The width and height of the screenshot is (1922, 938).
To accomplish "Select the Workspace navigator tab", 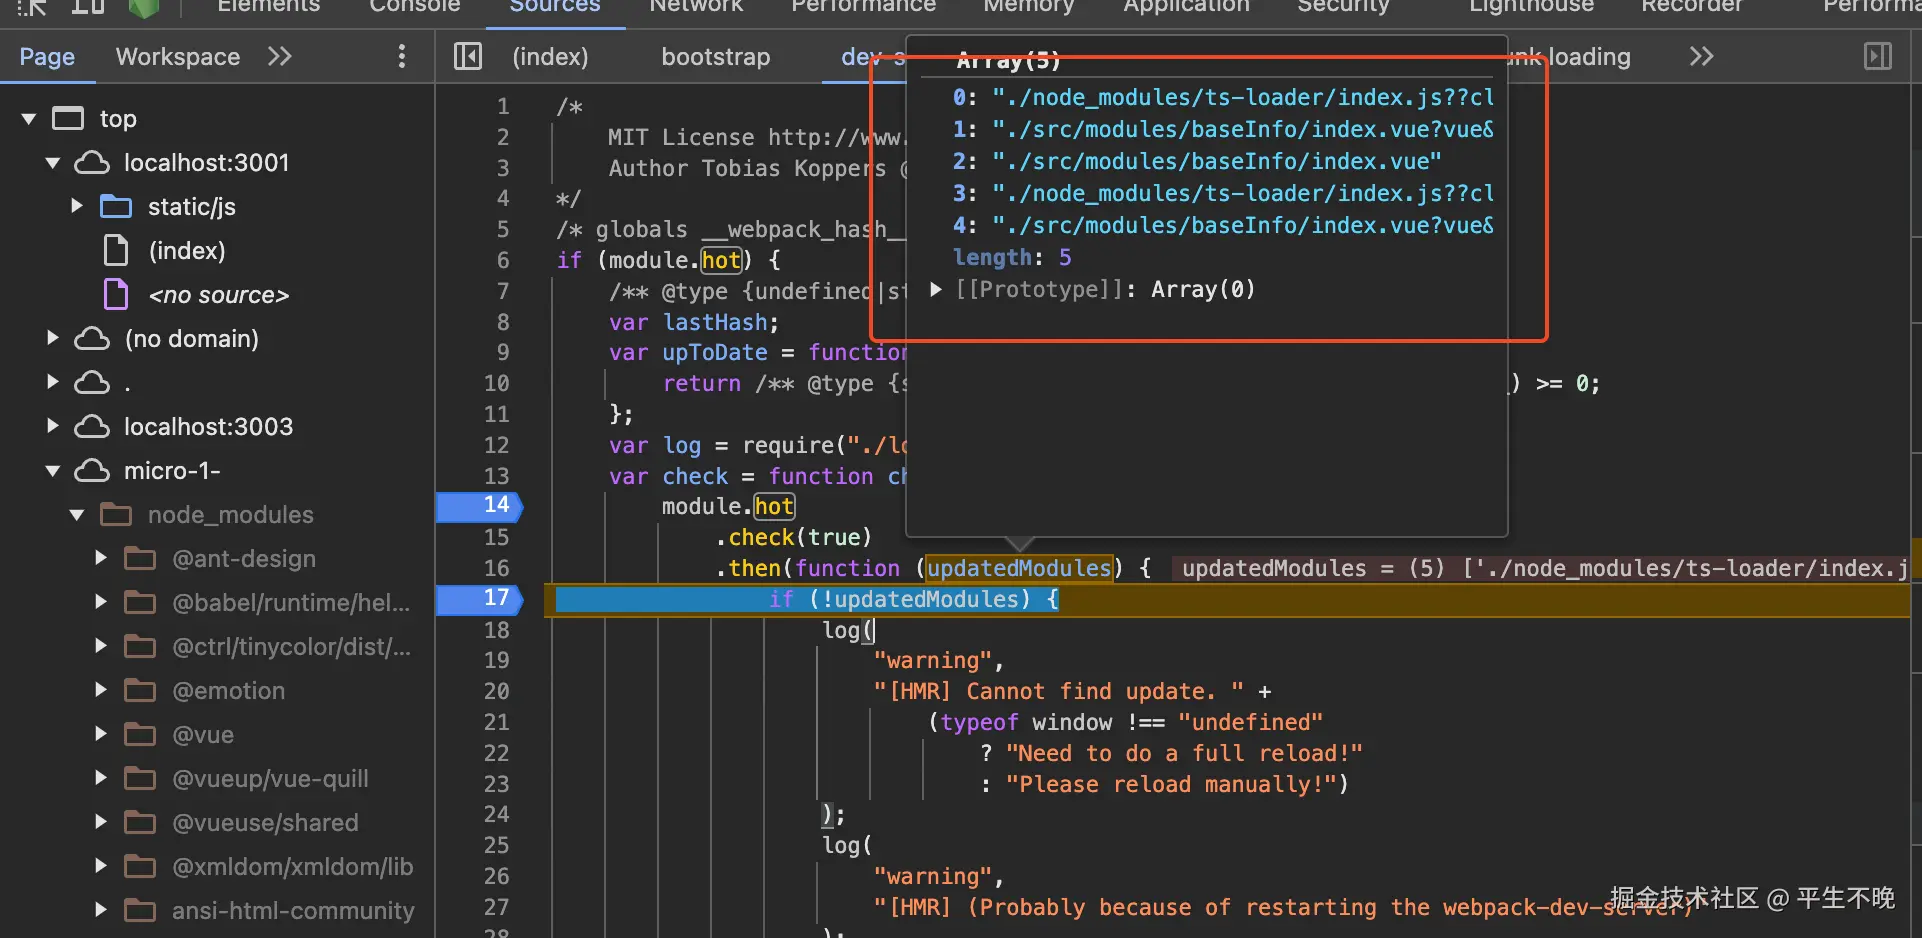I will [178, 57].
